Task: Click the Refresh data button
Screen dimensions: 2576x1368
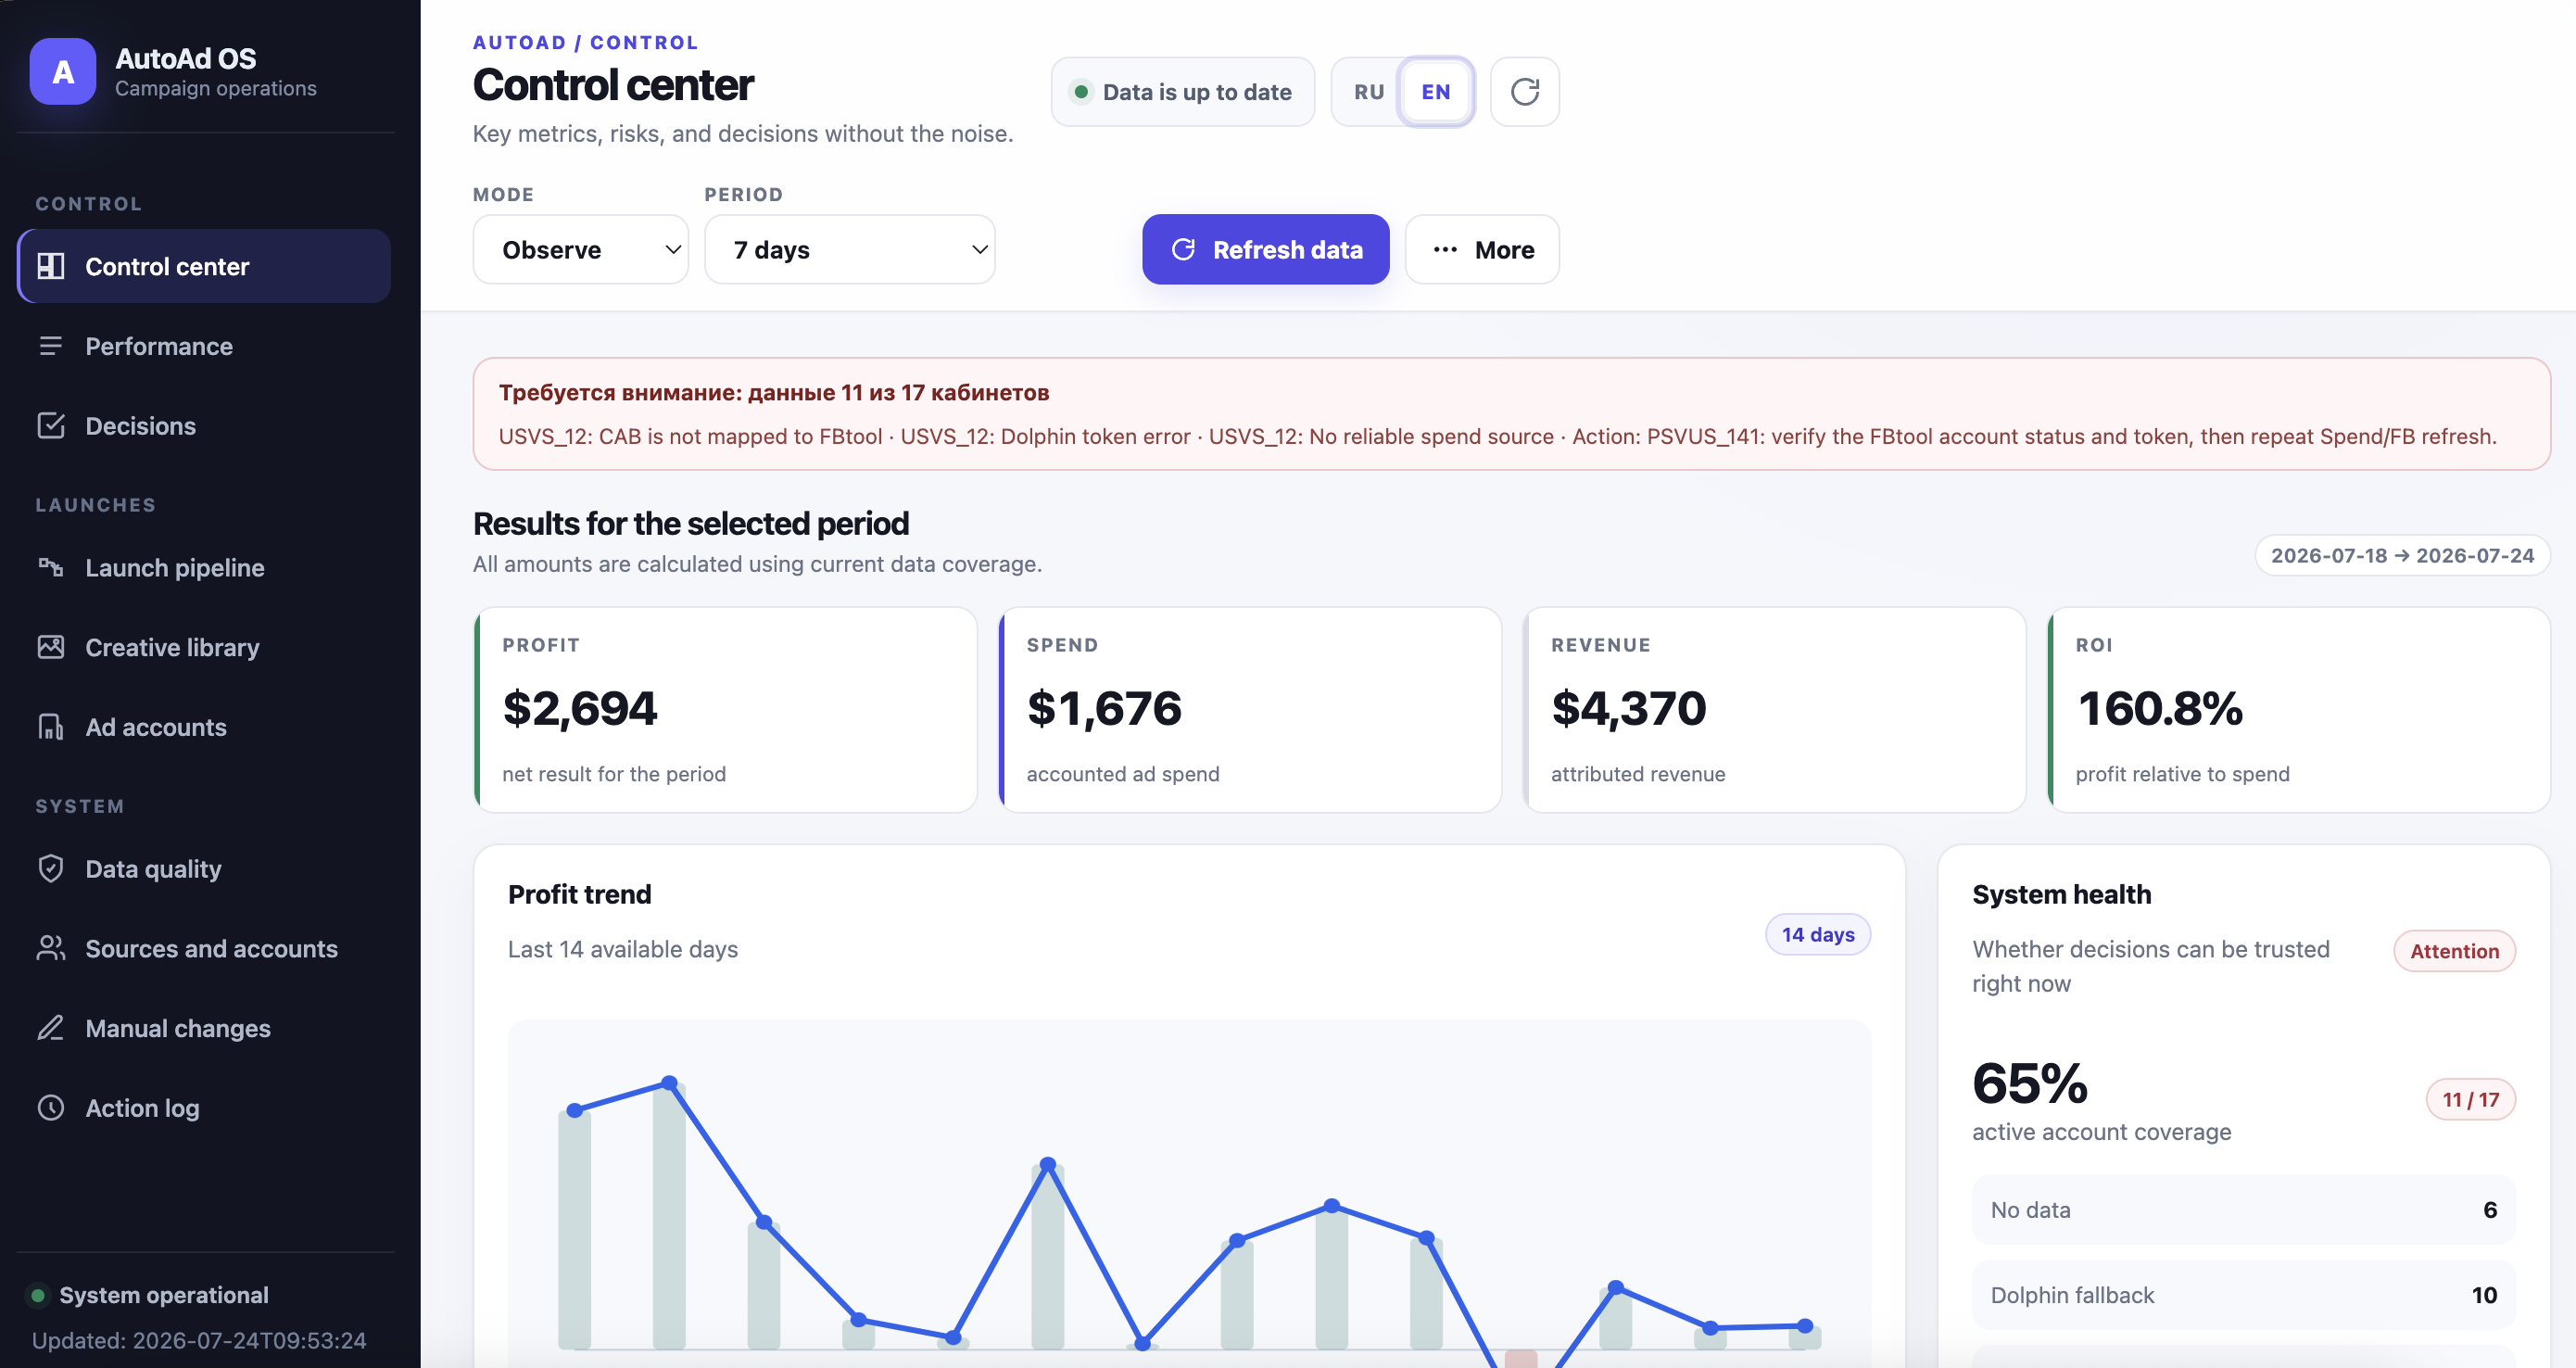Action: tap(1265, 250)
